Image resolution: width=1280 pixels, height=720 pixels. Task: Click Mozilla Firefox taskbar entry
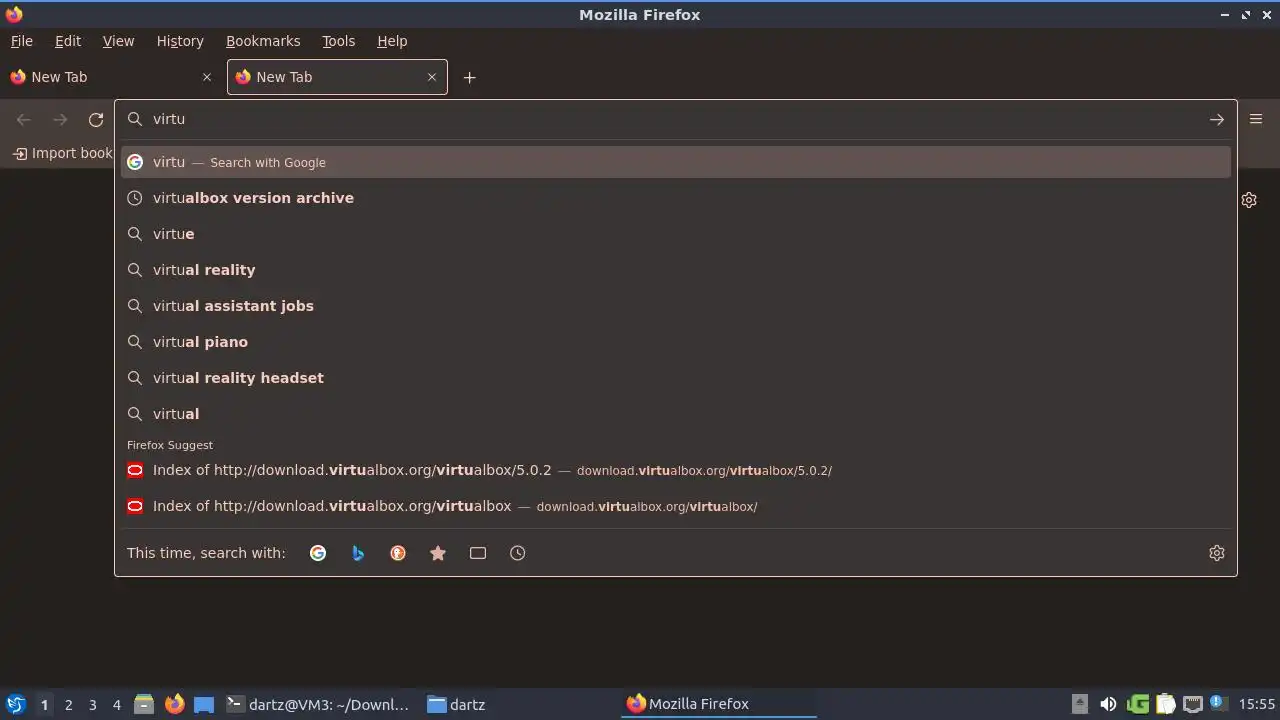720,704
